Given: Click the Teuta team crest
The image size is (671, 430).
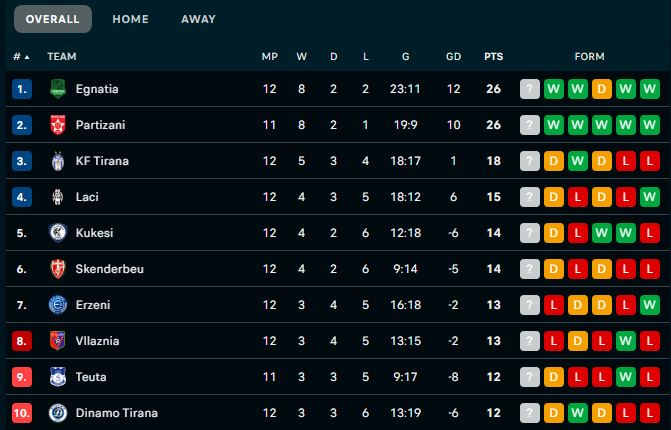Looking at the screenshot, I should pyautogui.click(x=57, y=377).
